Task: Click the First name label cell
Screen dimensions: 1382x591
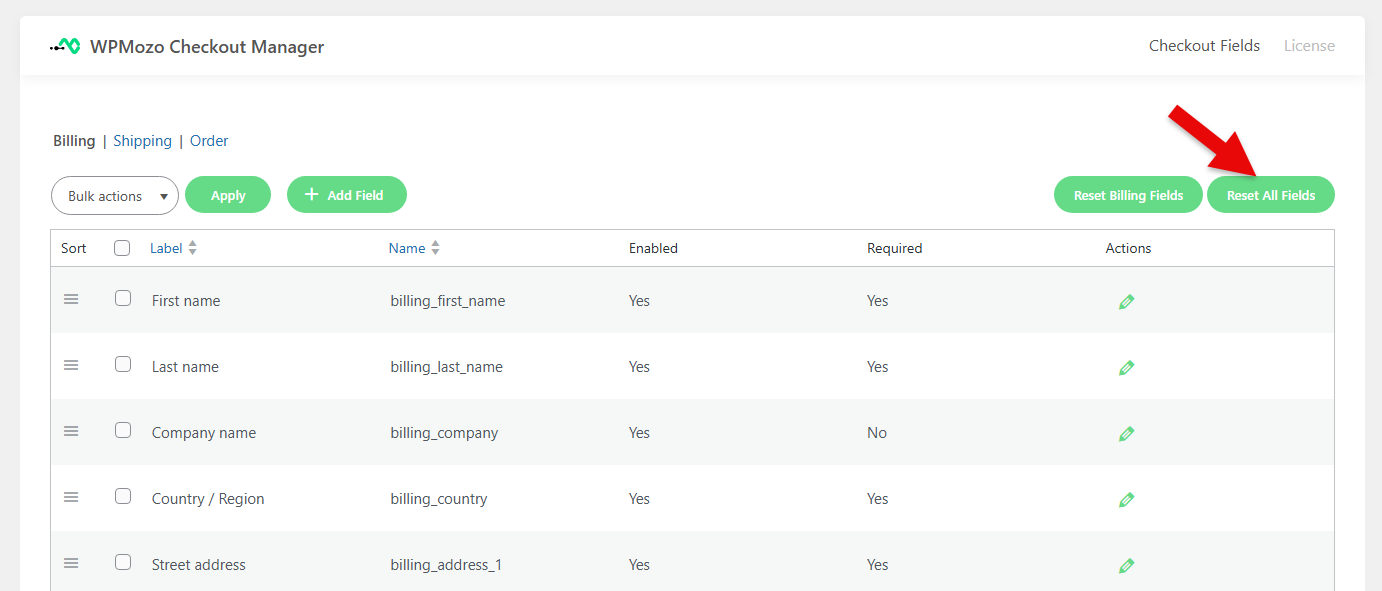Action: point(186,301)
